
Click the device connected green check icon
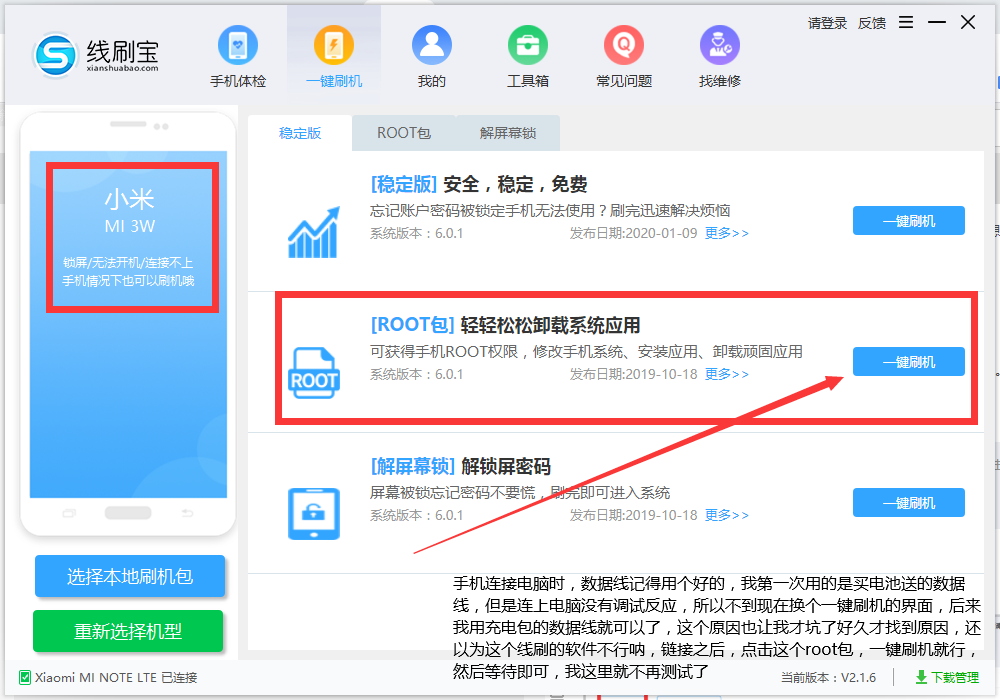[25, 677]
